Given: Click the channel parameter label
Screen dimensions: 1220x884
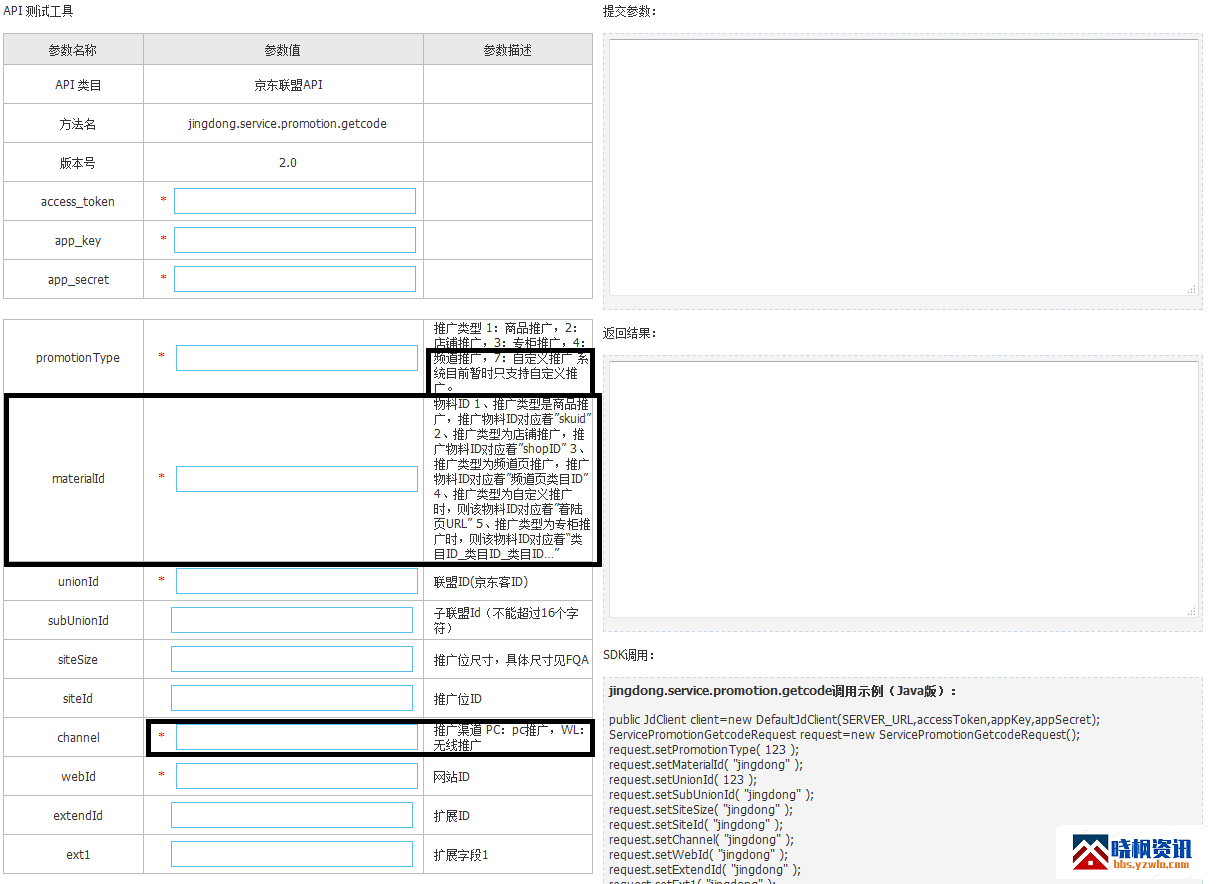Looking at the screenshot, I should point(78,738).
